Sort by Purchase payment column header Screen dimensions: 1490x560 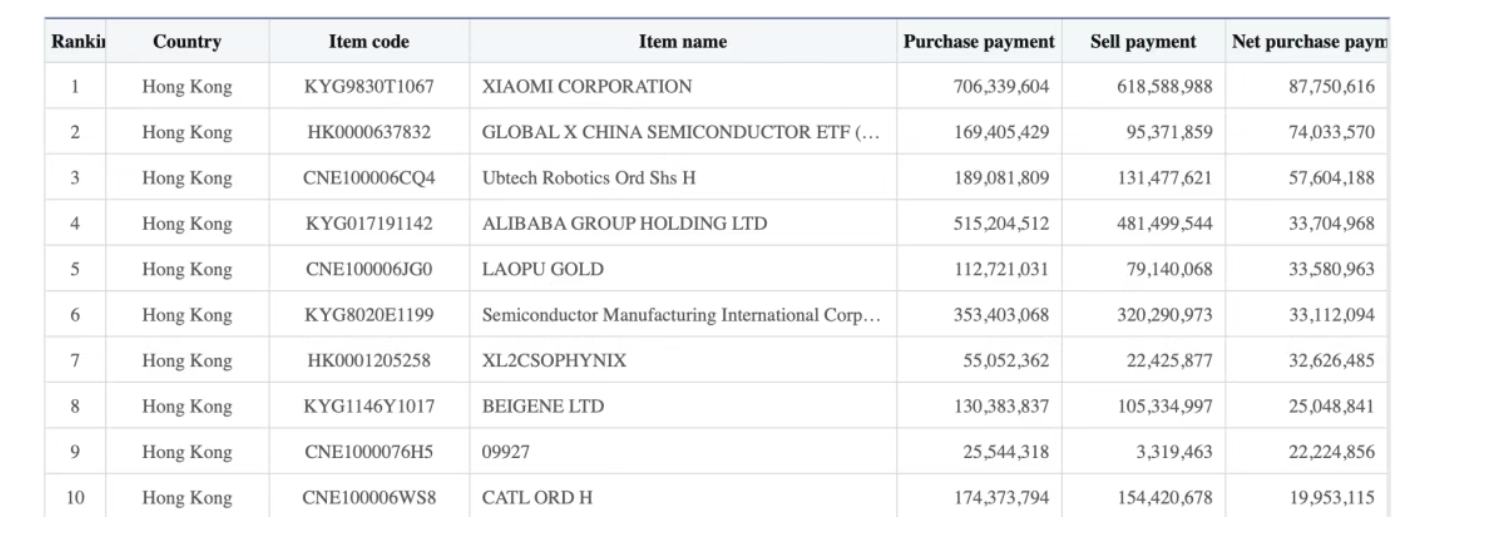click(979, 42)
